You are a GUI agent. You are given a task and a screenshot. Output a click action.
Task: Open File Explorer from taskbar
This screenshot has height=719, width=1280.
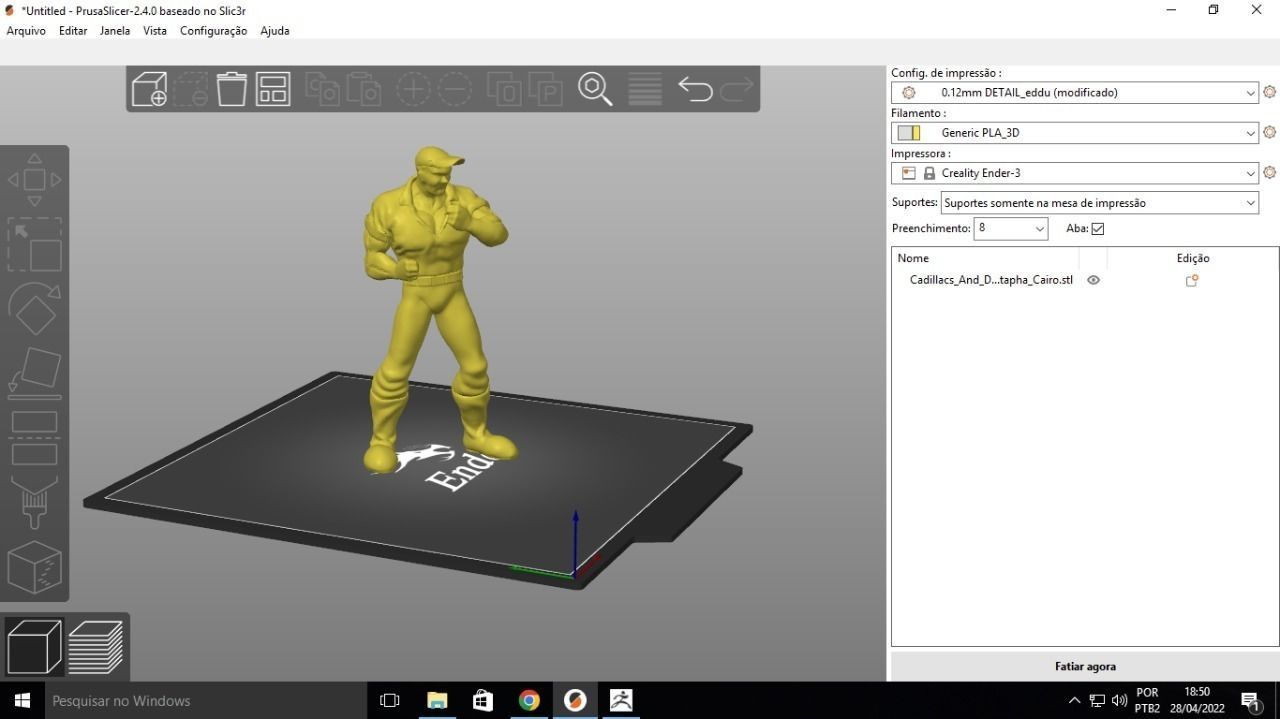[x=437, y=700]
